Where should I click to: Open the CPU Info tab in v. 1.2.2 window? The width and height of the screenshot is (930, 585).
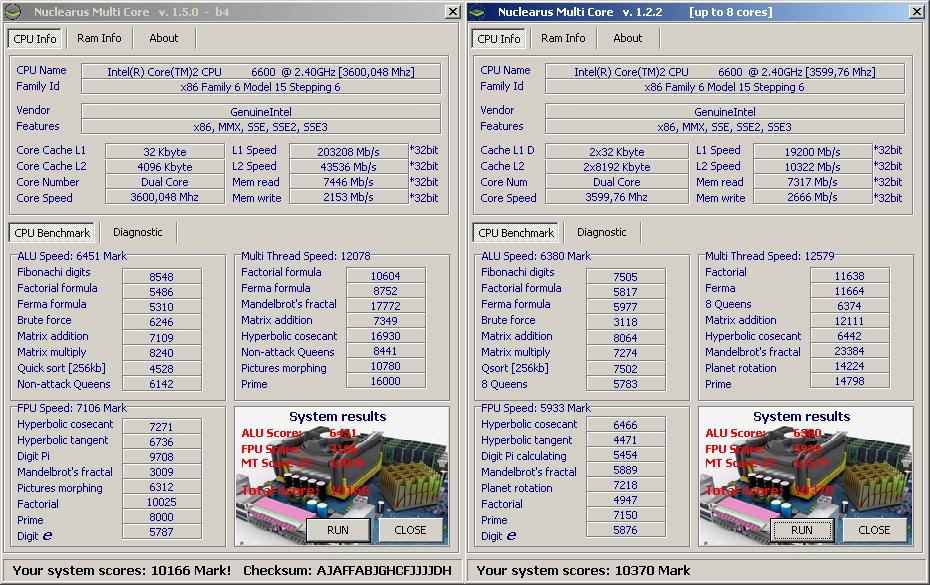[x=499, y=39]
